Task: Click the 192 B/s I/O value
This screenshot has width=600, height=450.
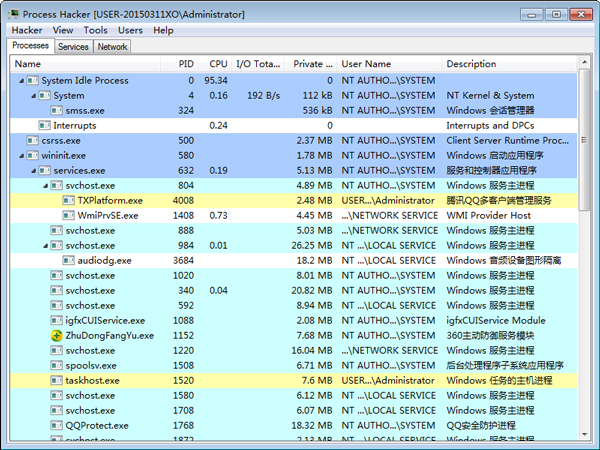Action: pyautogui.click(x=263, y=95)
